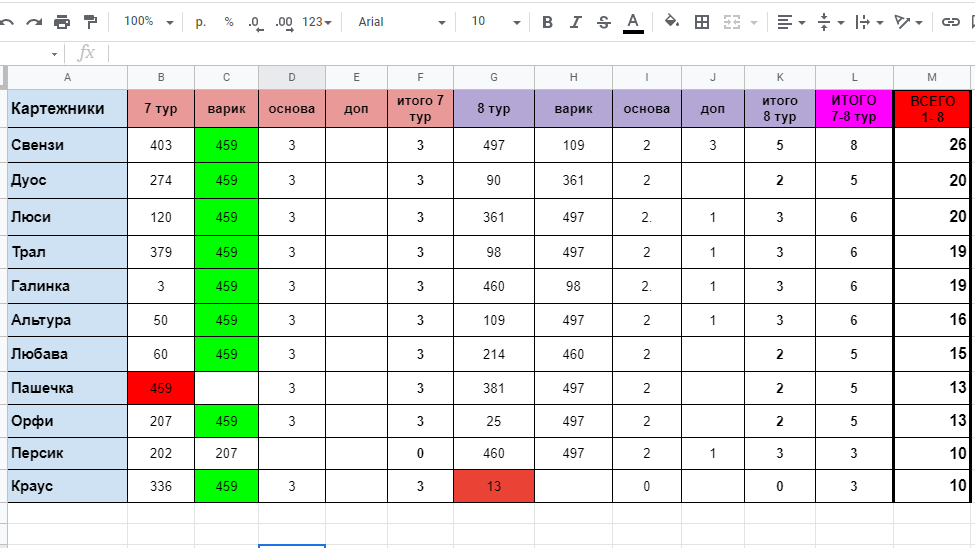Open the 123 more formats dropdown
The image size is (975, 548).
(317, 22)
